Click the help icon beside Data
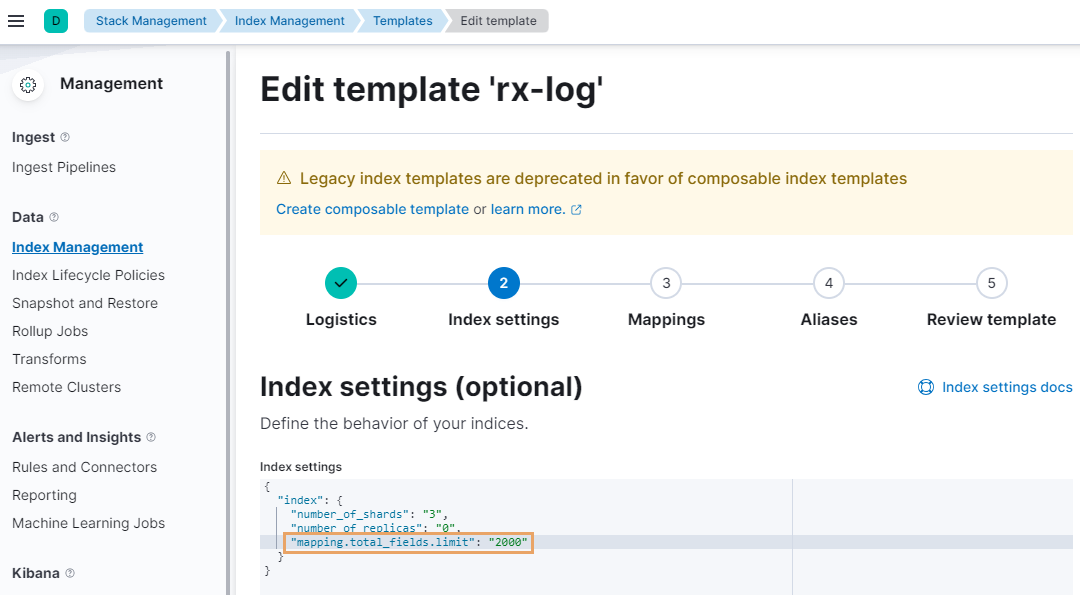Viewport: 1080px width, 595px height. (54, 217)
